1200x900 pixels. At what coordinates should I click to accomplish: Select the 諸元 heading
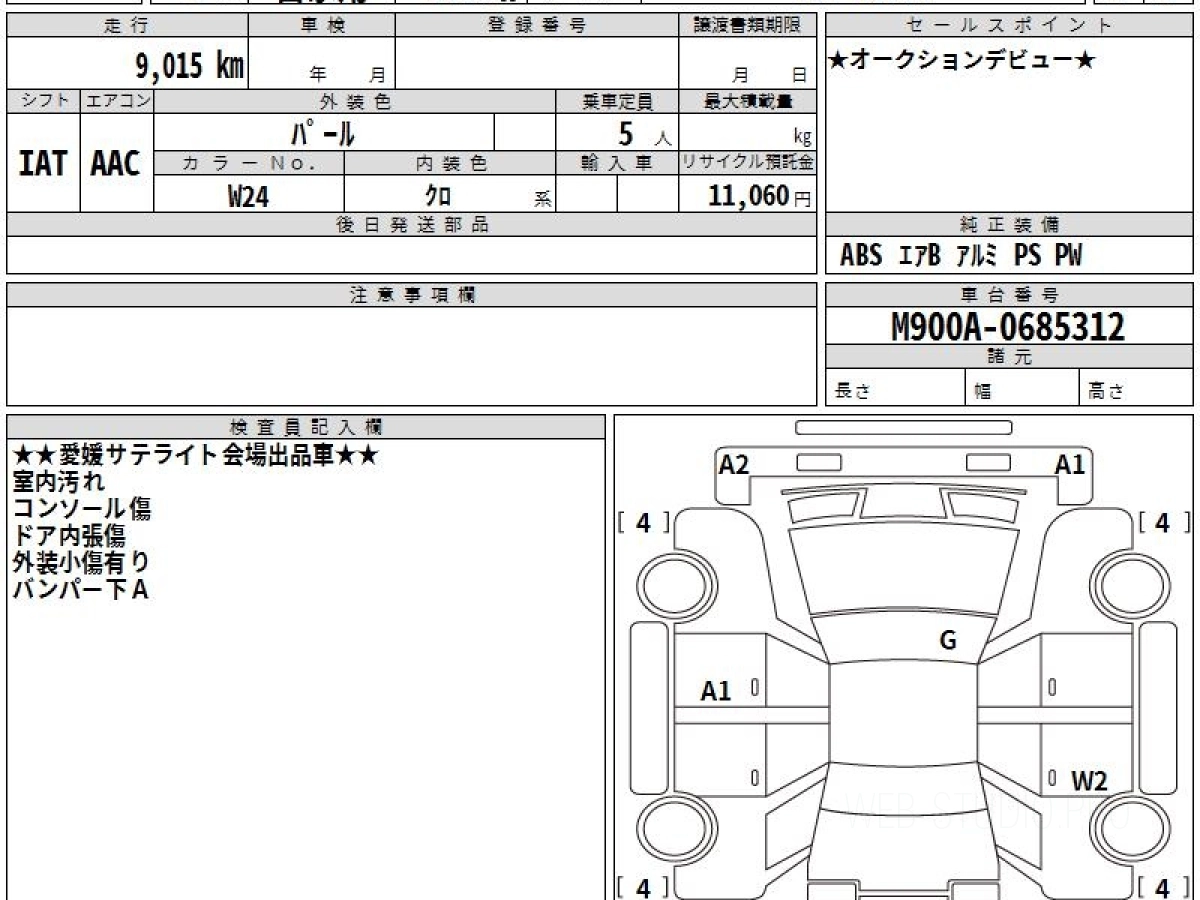(x=1009, y=357)
